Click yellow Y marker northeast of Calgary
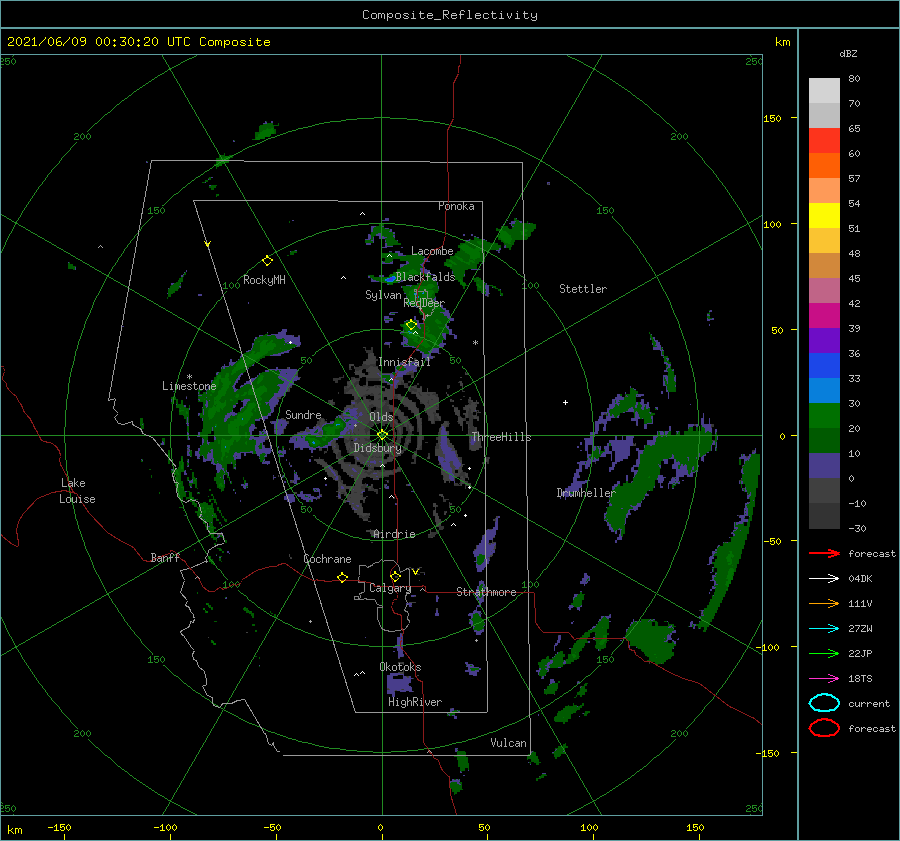The image size is (900, 841). (x=416, y=571)
